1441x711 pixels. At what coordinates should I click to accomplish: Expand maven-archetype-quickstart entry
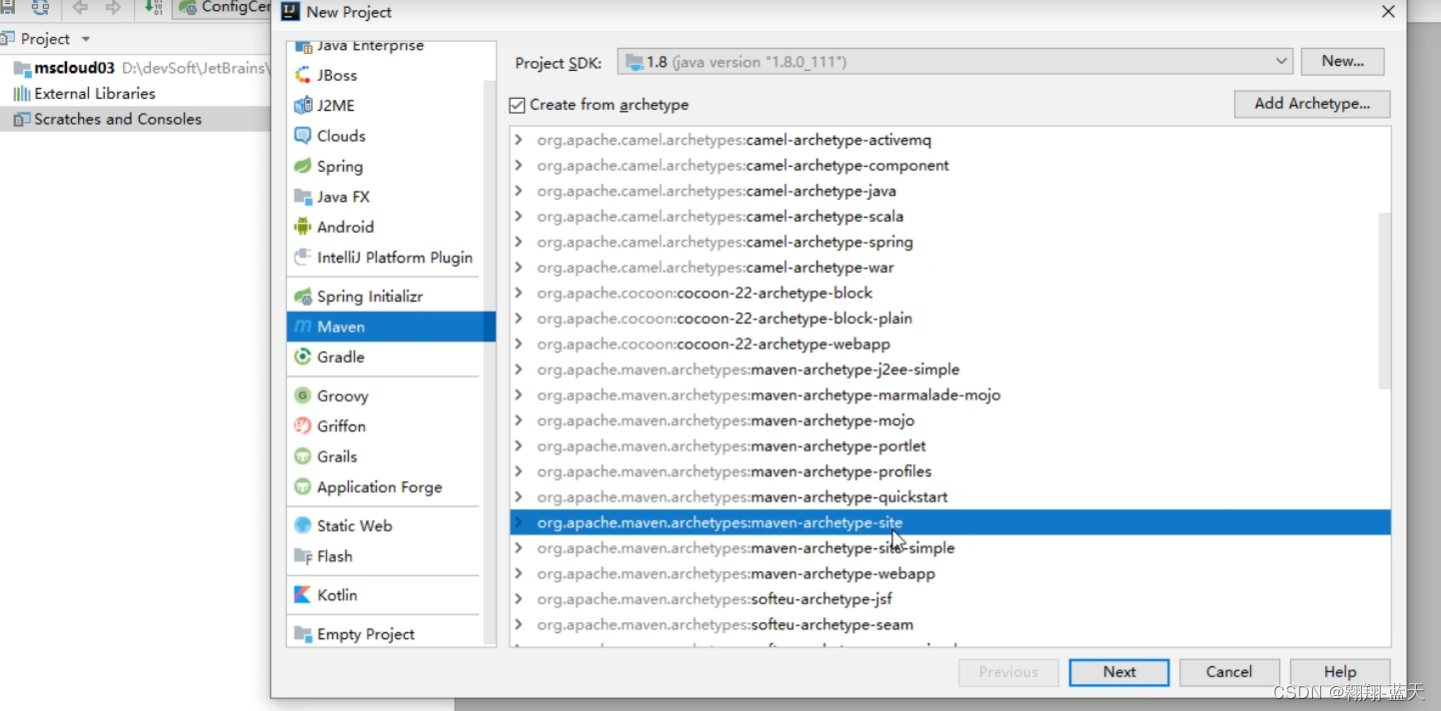[x=518, y=497]
